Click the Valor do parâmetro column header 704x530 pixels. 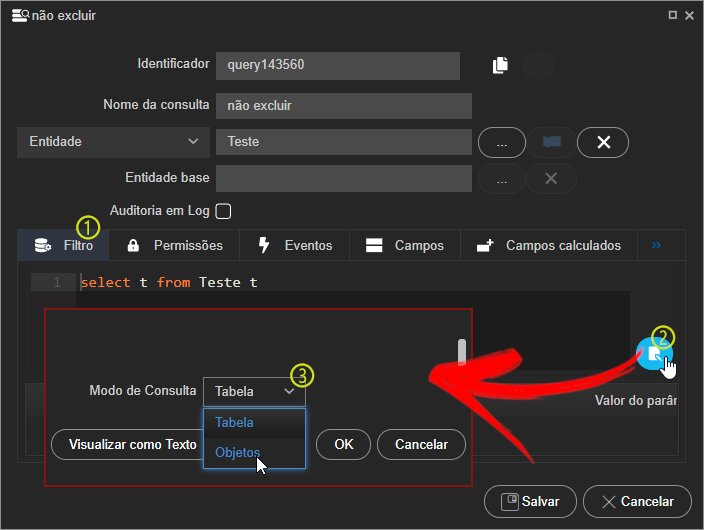(636, 400)
